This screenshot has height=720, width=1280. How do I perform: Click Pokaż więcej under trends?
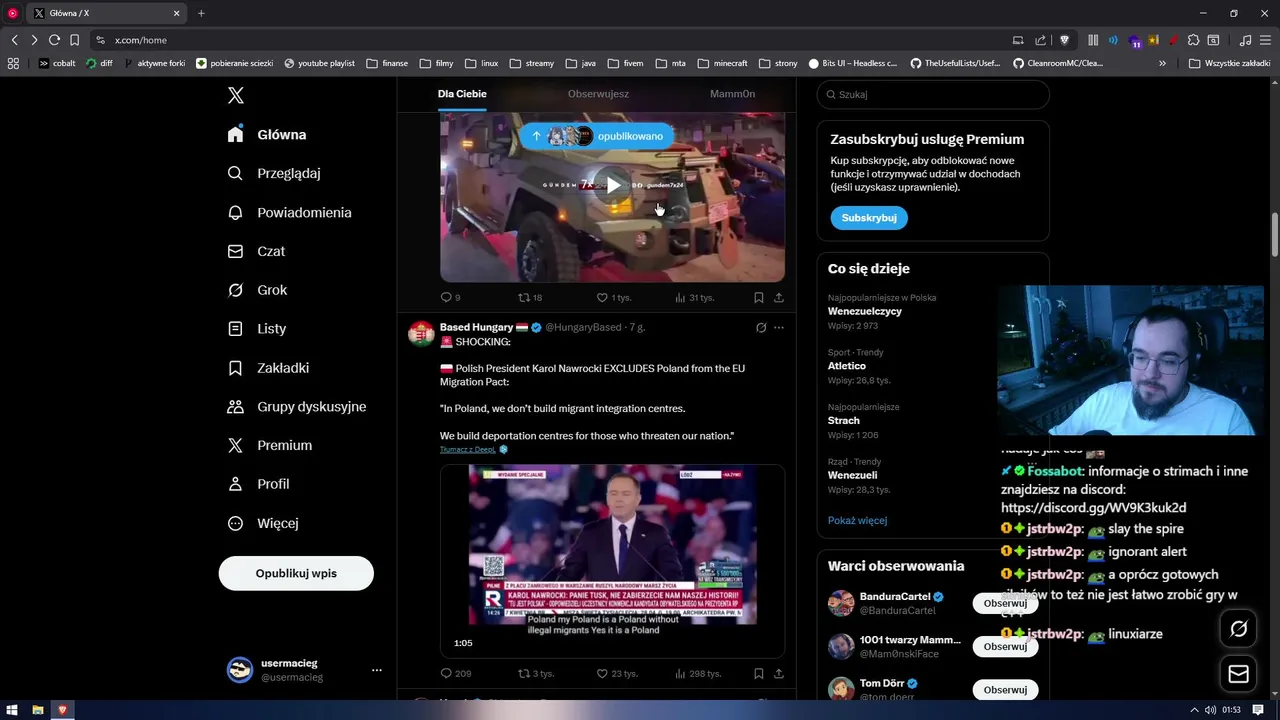(x=857, y=520)
